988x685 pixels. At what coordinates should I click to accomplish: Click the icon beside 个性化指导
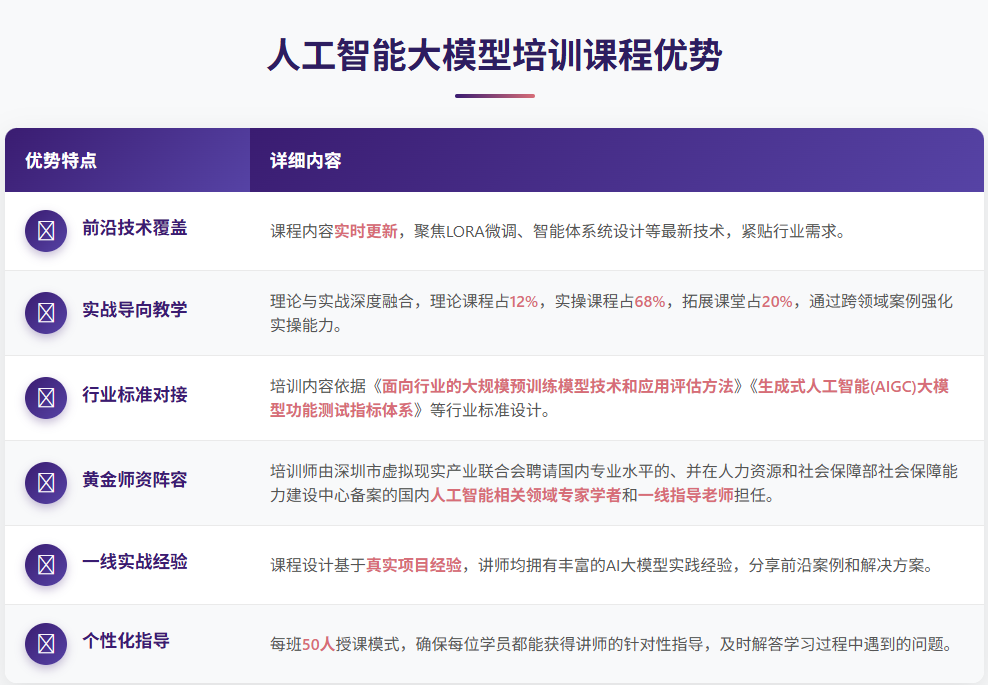point(46,643)
